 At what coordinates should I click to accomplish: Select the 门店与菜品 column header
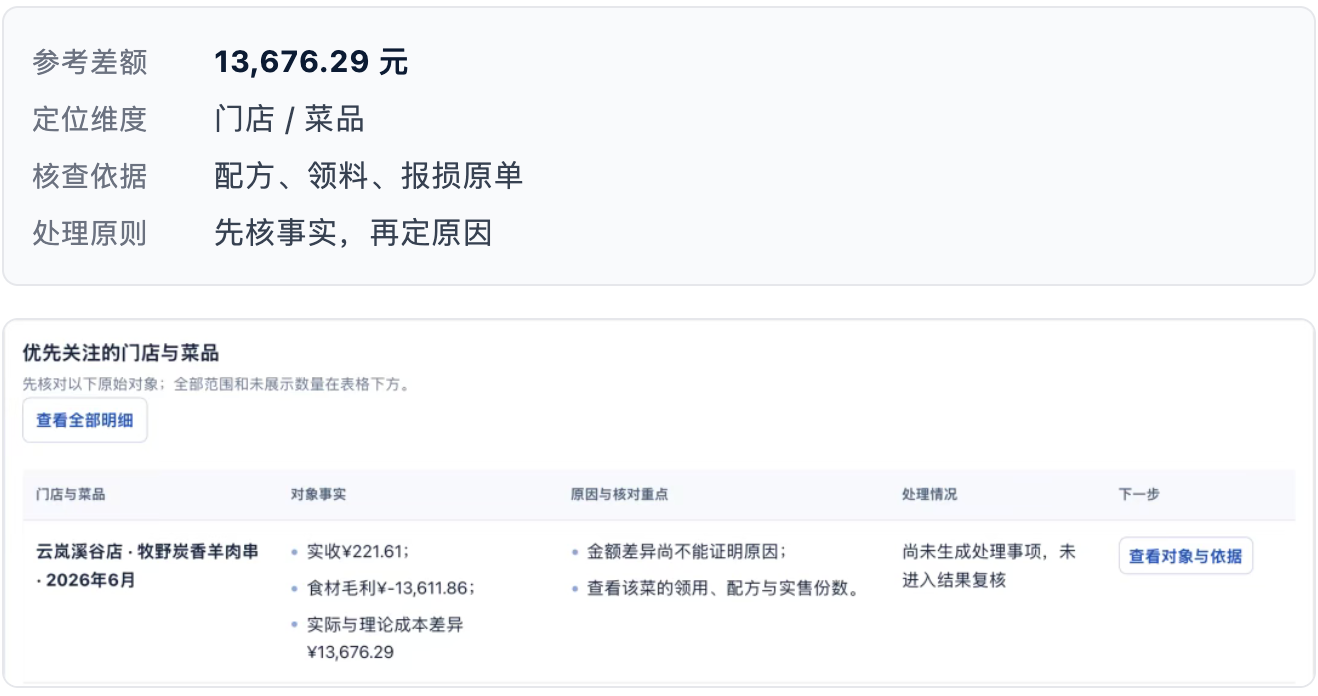pyautogui.click(x=71, y=495)
